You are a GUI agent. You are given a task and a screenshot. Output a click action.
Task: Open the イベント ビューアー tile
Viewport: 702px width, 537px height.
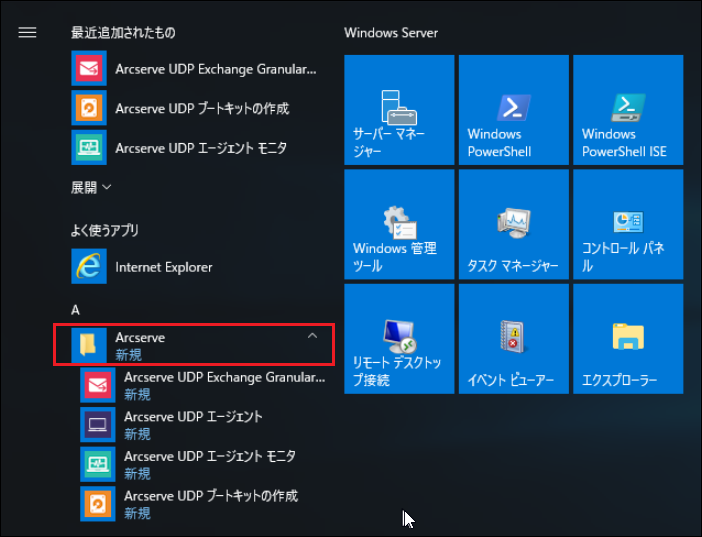coord(514,339)
